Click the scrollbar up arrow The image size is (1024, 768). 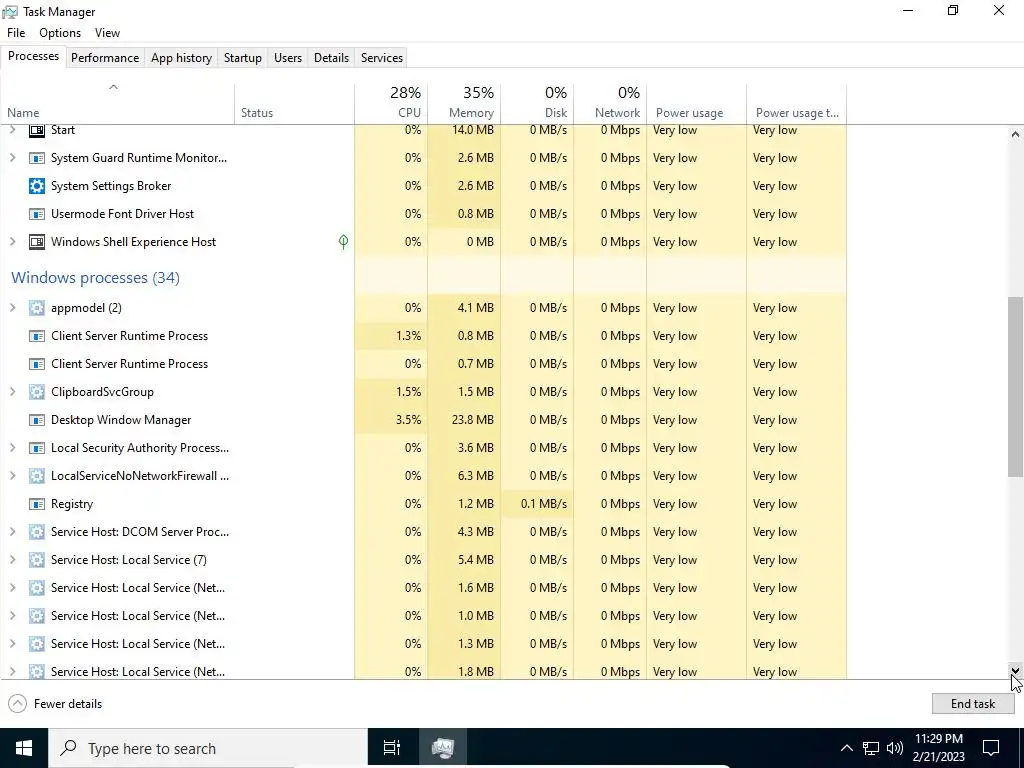(x=1015, y=134)
